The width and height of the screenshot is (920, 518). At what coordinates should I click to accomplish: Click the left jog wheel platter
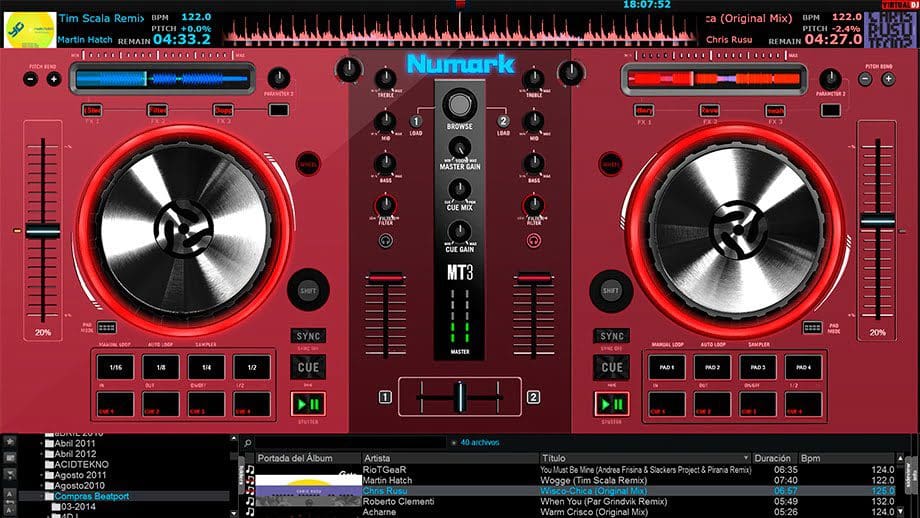184,229
